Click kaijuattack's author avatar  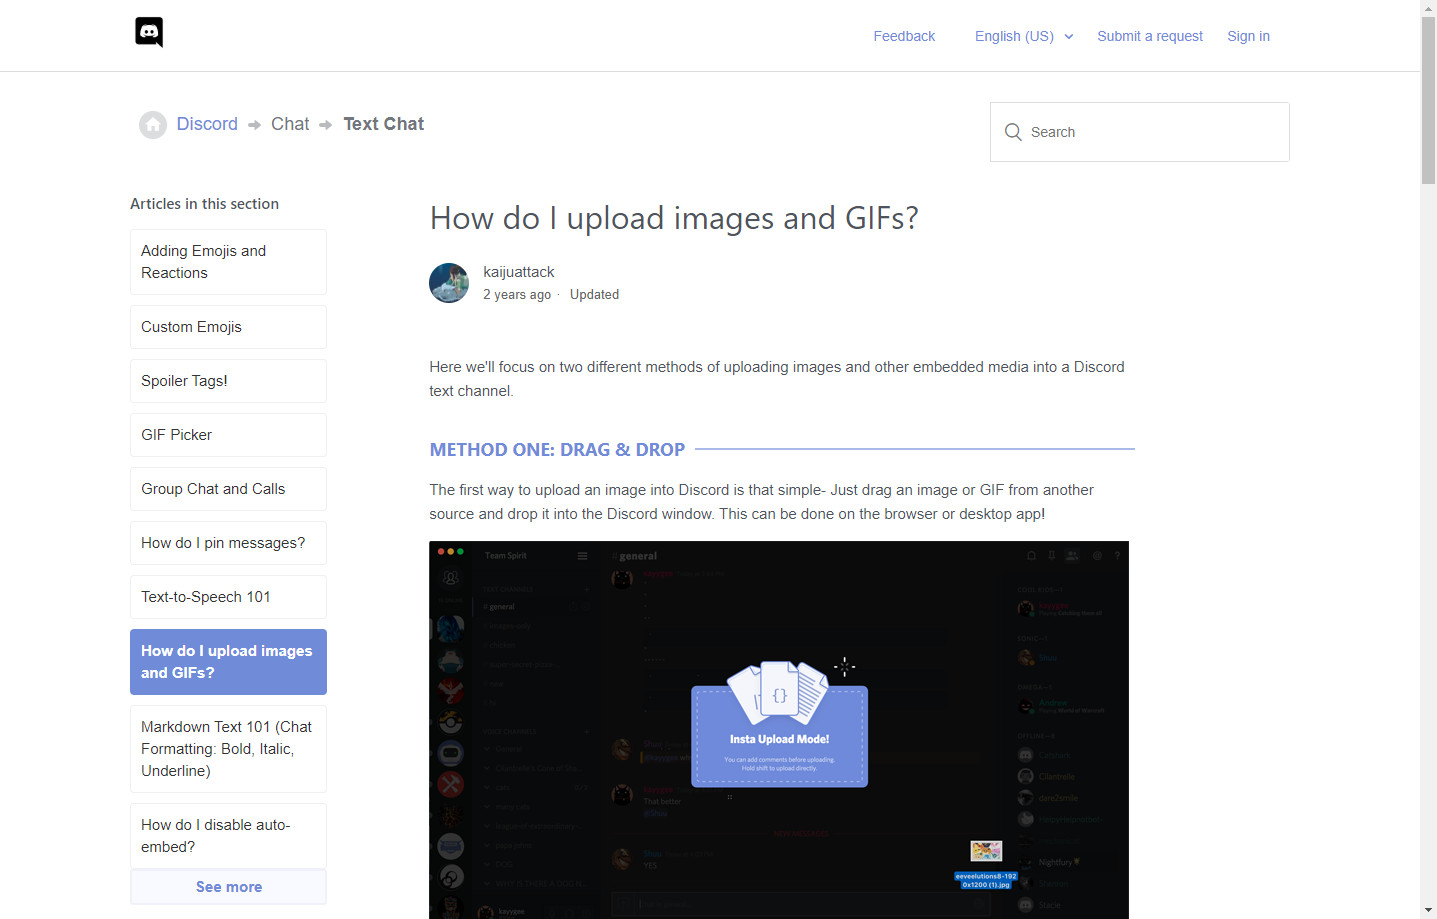[449, 283]
